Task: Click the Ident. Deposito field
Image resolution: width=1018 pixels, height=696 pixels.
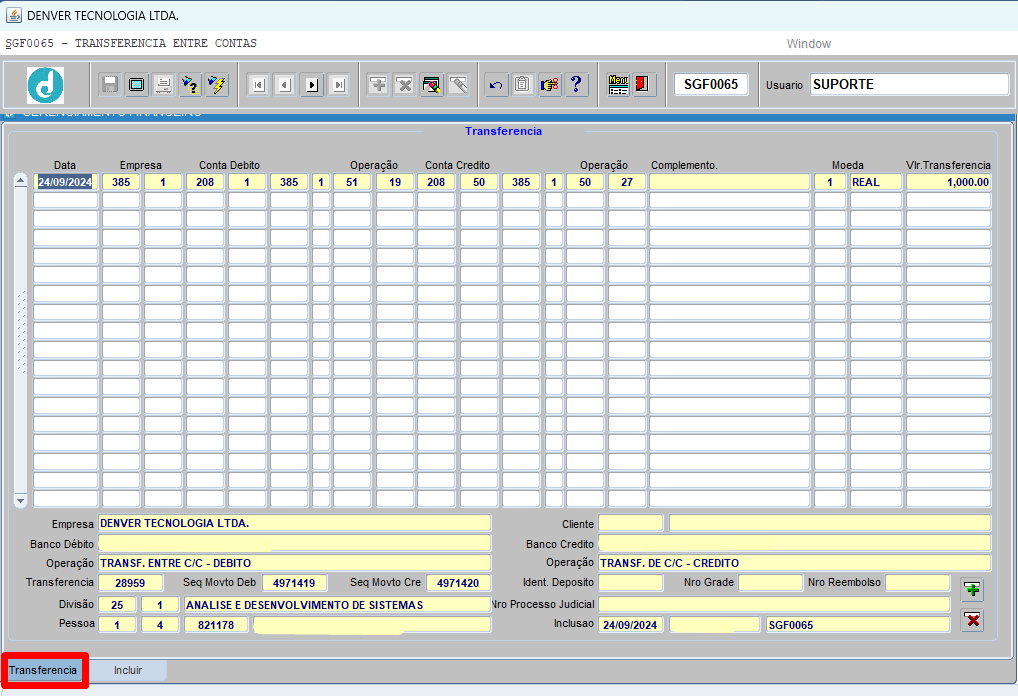Action: click(630, 583)
